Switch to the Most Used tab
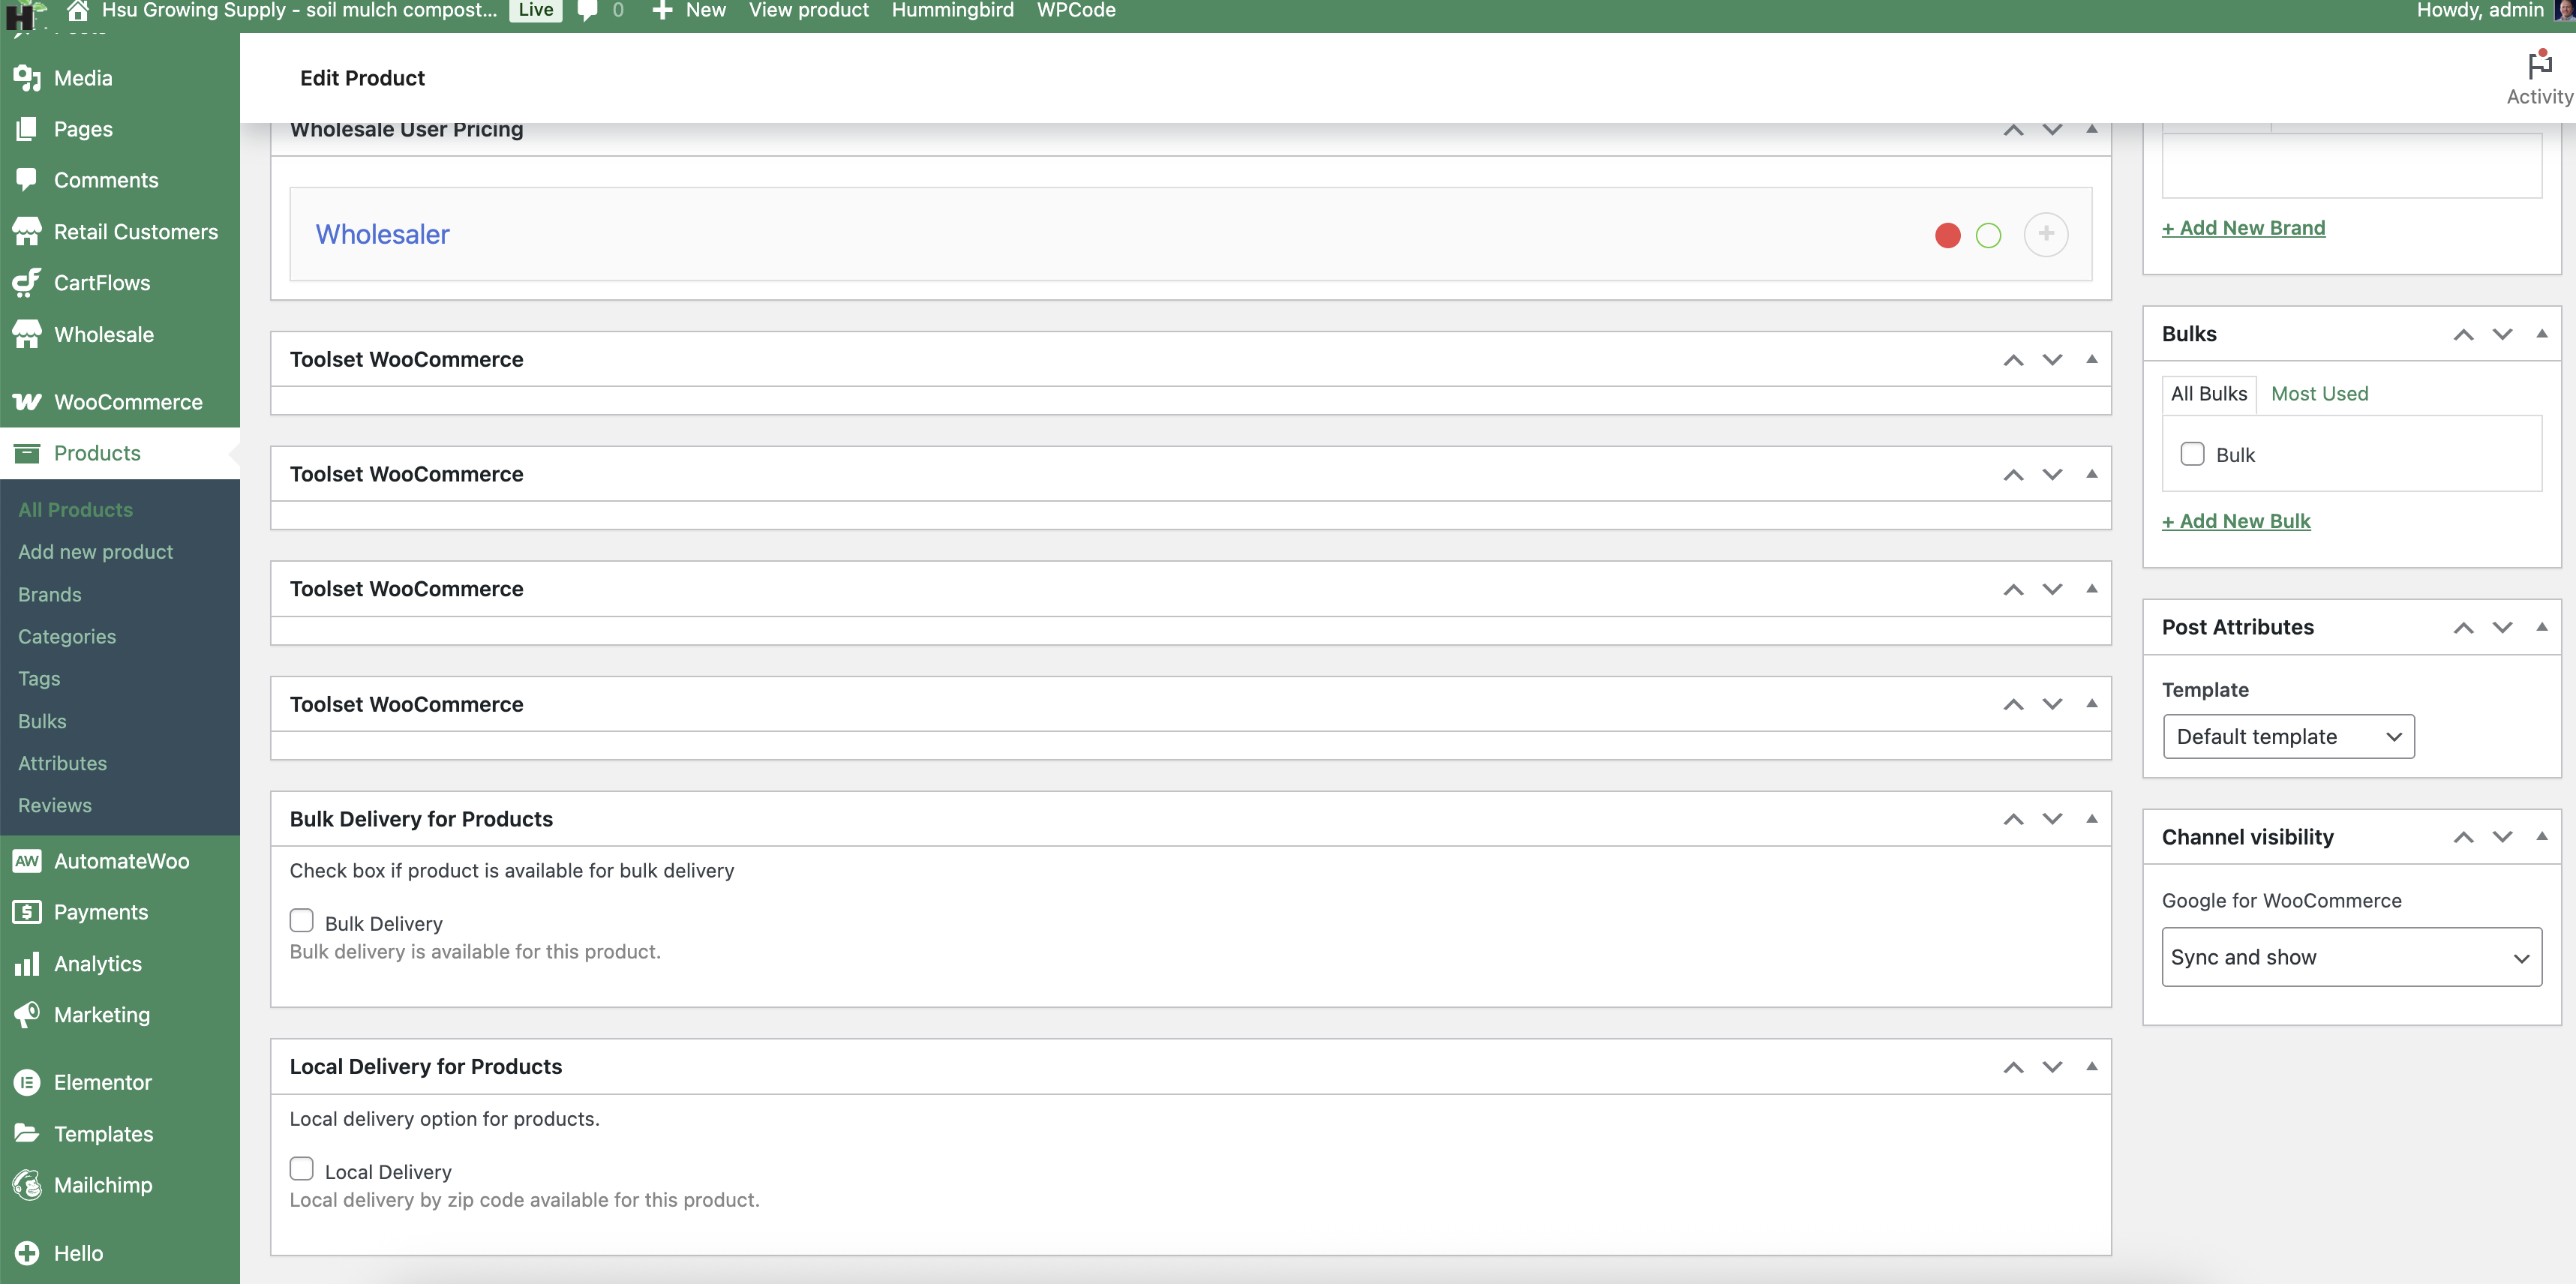 tap(2319, 393)
